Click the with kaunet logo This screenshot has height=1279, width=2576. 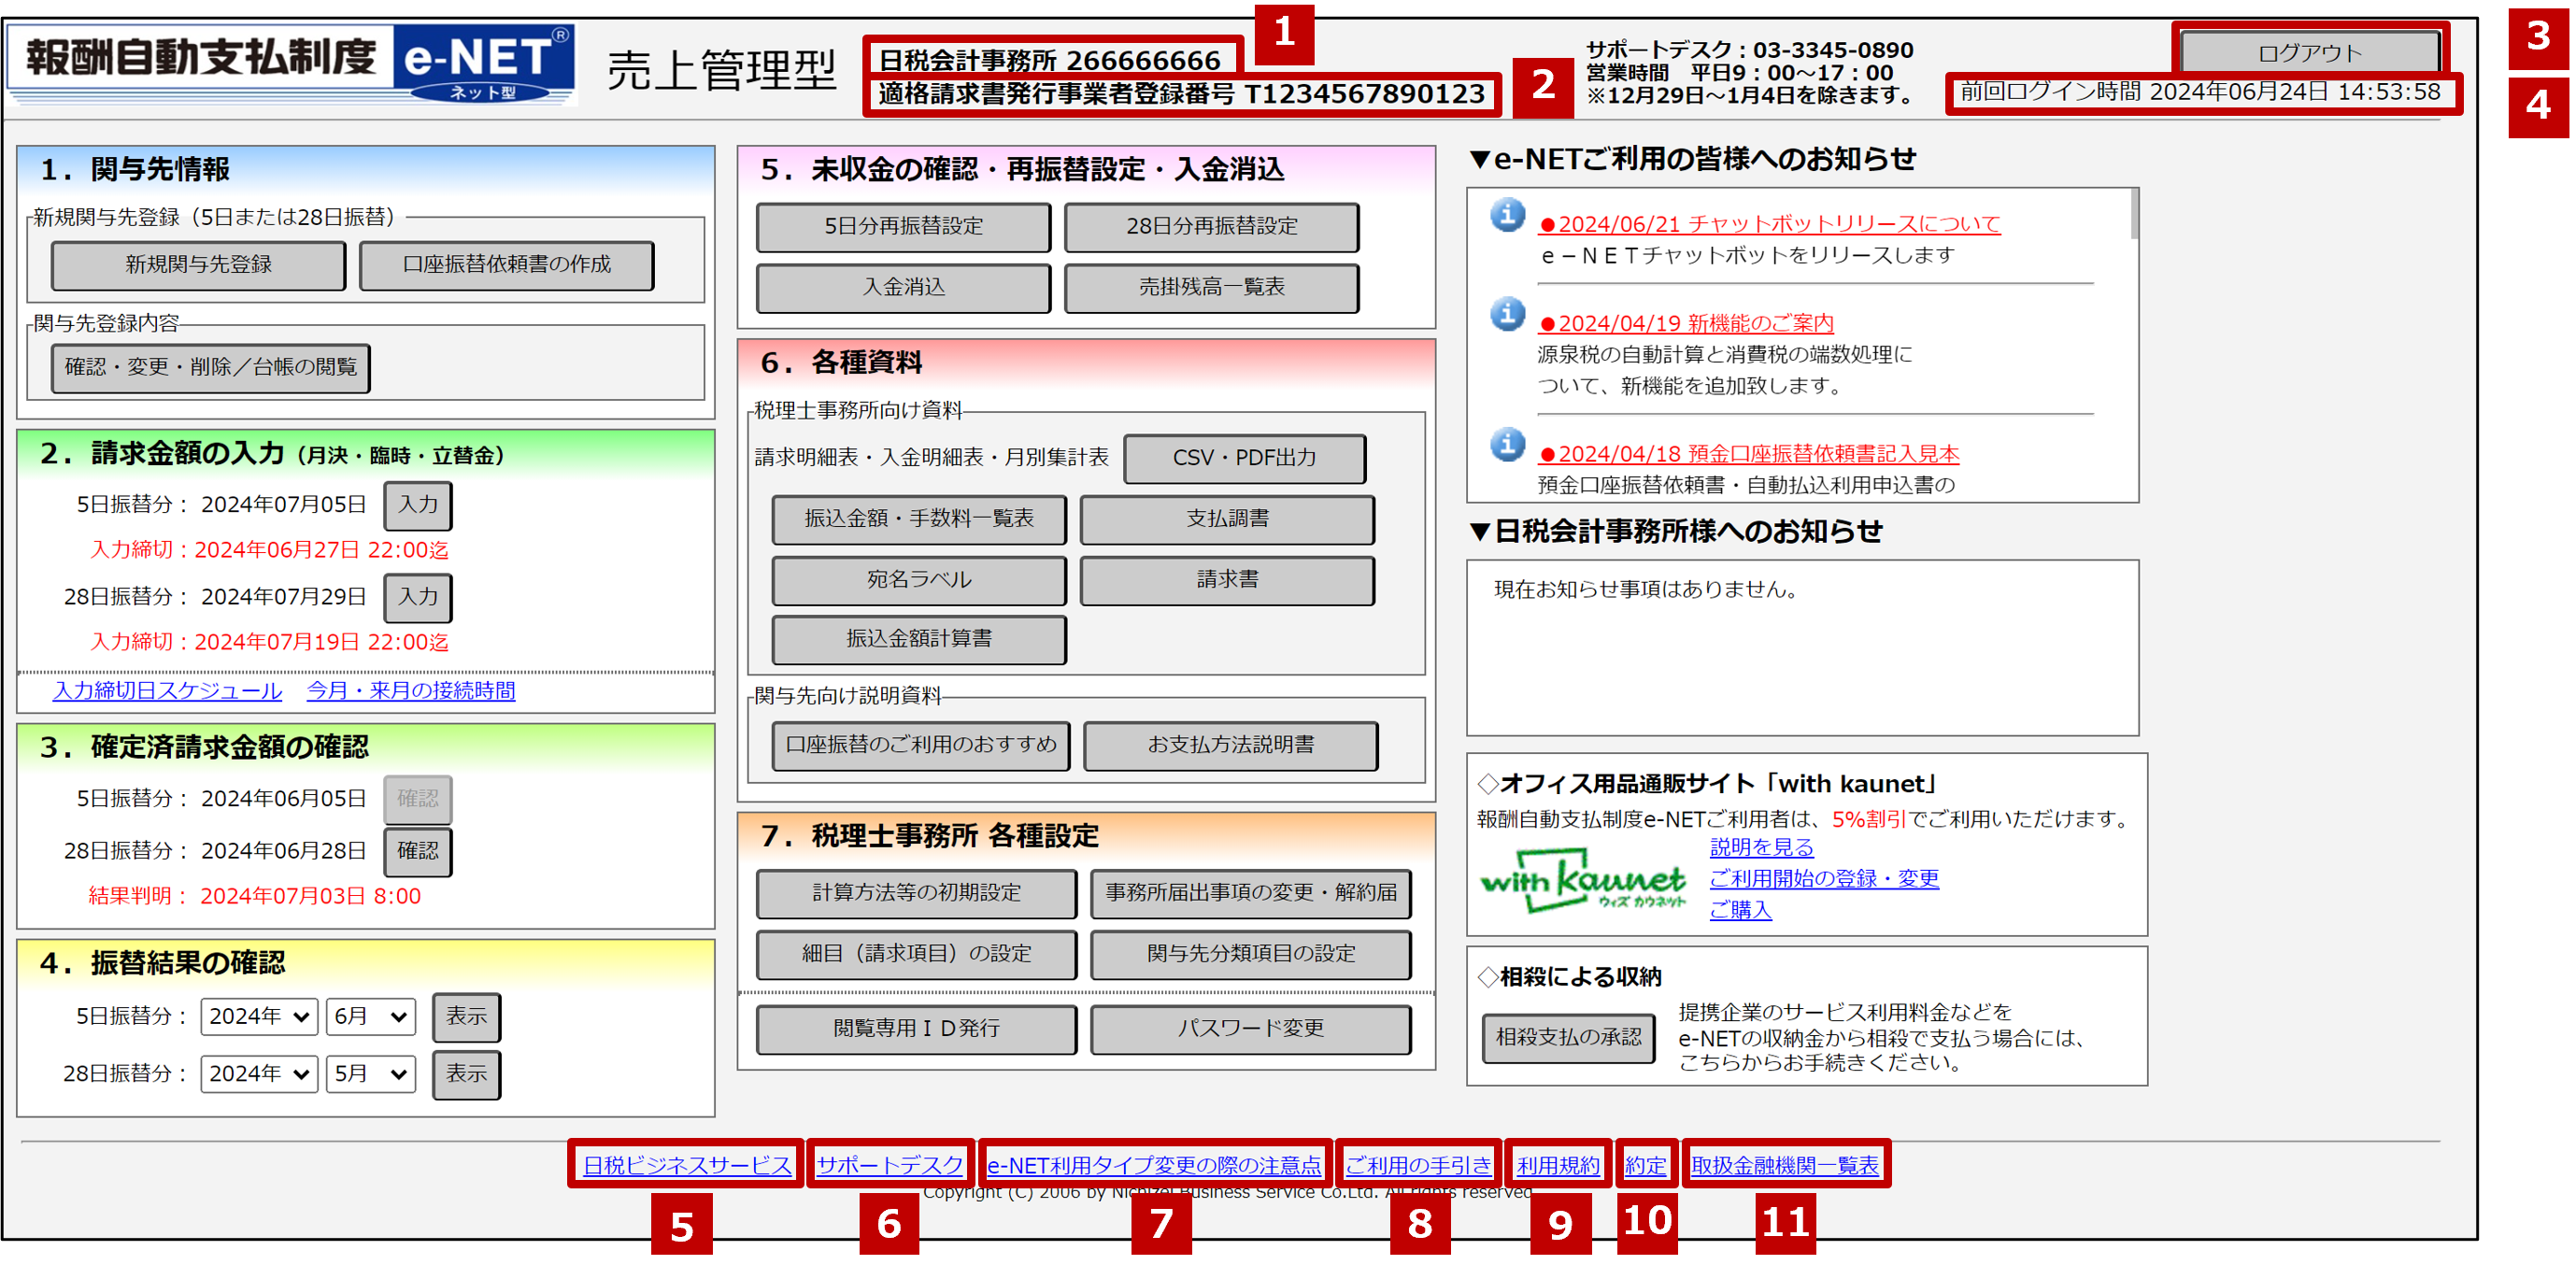[x=1582, y=880]
